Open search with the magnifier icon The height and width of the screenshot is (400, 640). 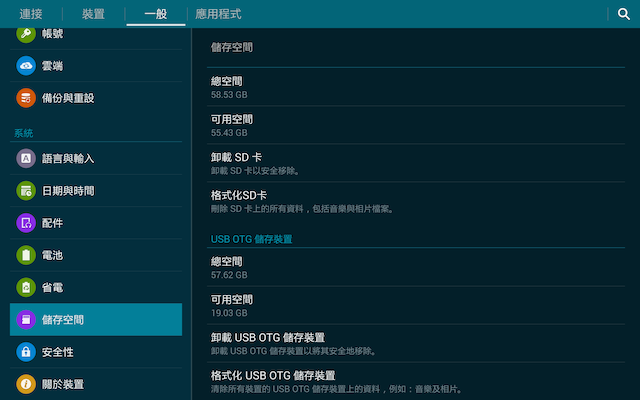[x=623, y=14]
